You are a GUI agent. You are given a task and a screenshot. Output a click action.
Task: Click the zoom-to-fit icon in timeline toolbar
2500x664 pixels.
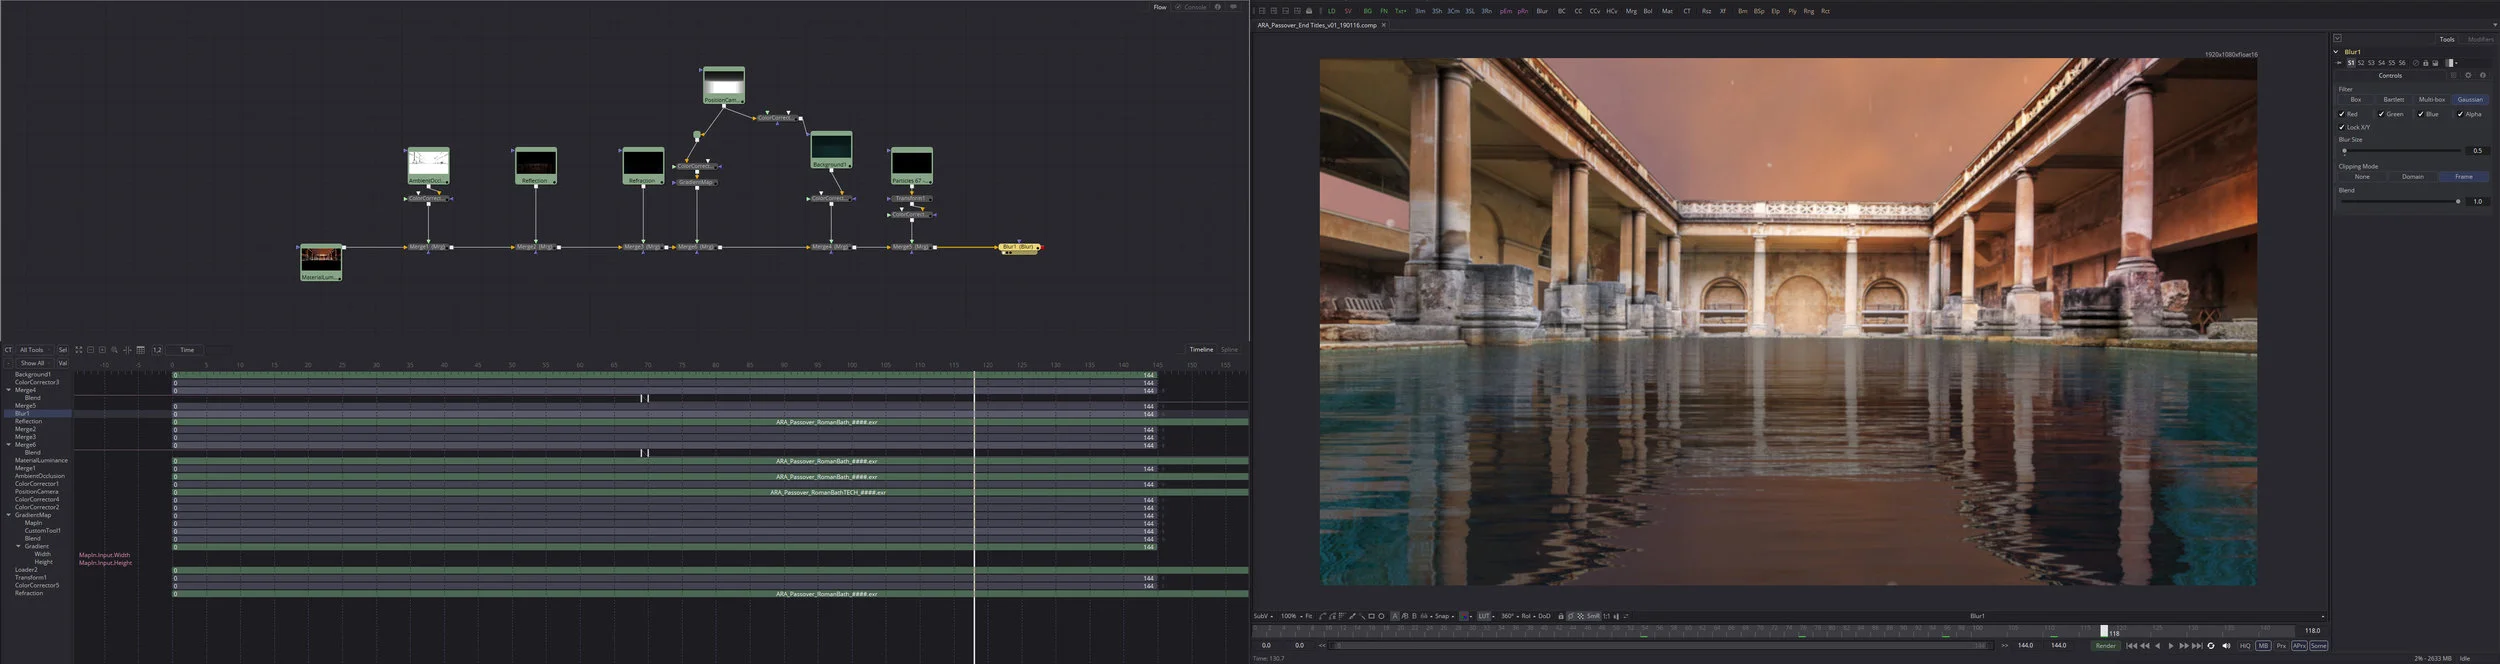coord(79,350)
